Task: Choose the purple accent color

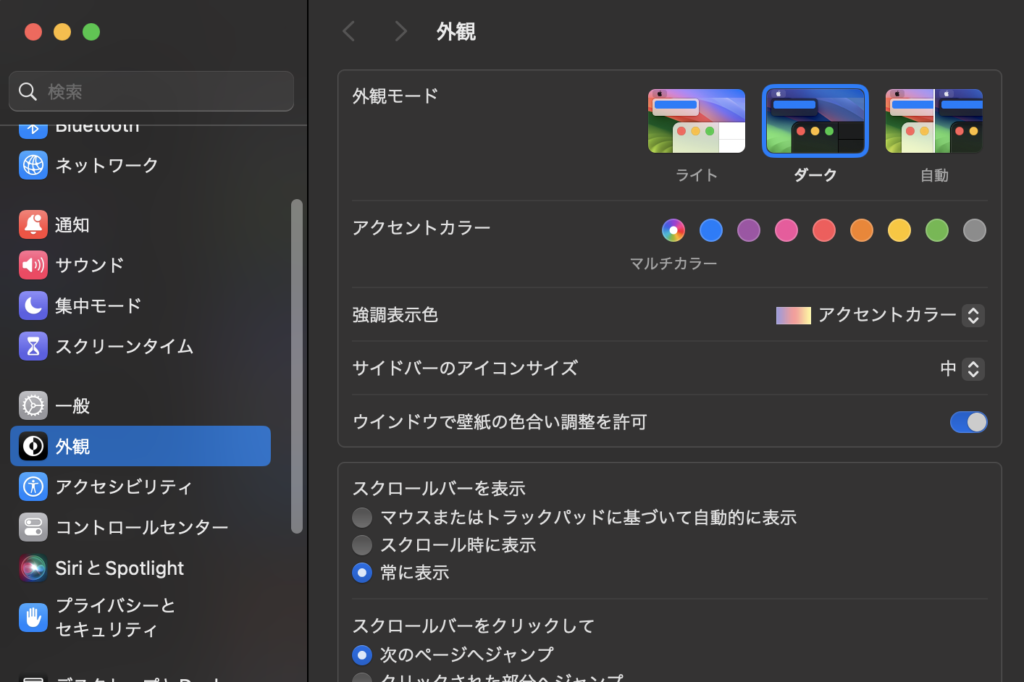Action: (748, 230)
